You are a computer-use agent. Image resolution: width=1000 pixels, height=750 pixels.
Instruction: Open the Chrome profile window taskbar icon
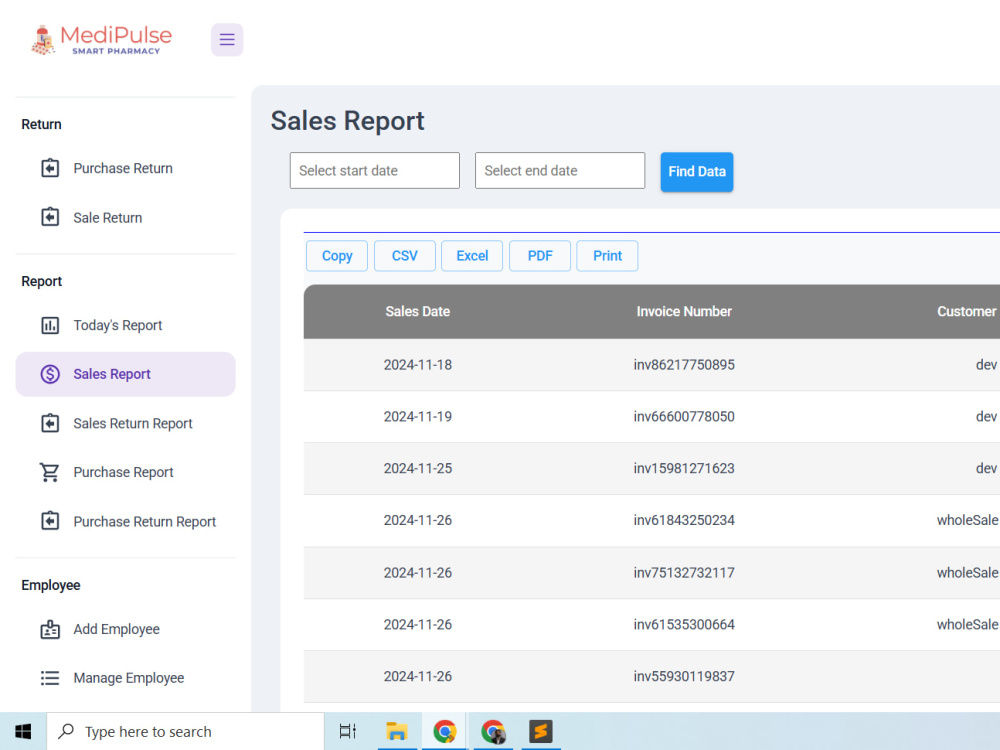493,732
